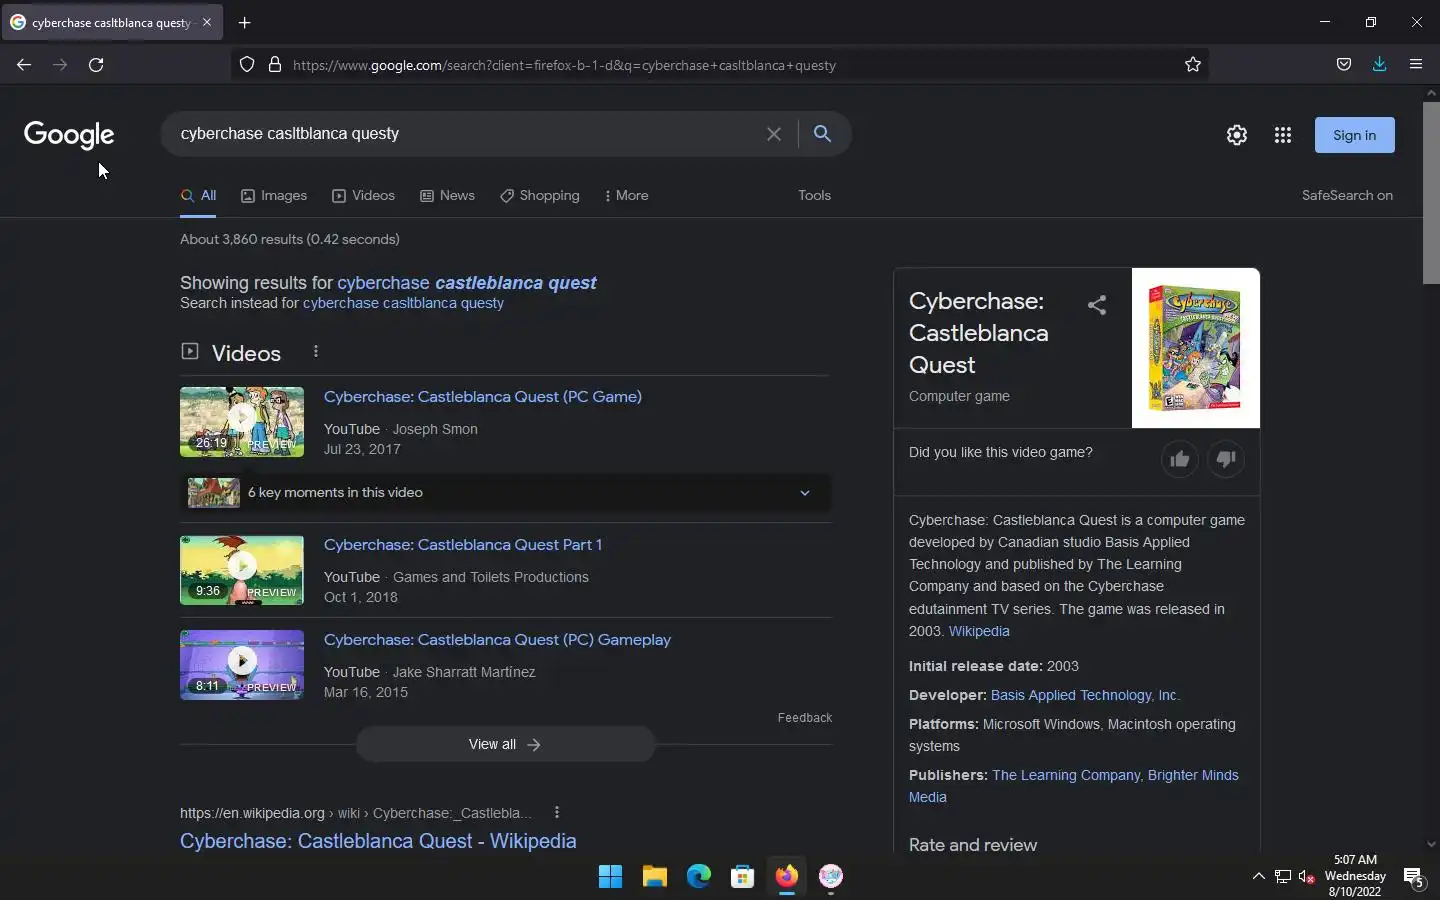Click the Pocket save icon
Screen dimensions: 1440x900
click(1344, 65)
